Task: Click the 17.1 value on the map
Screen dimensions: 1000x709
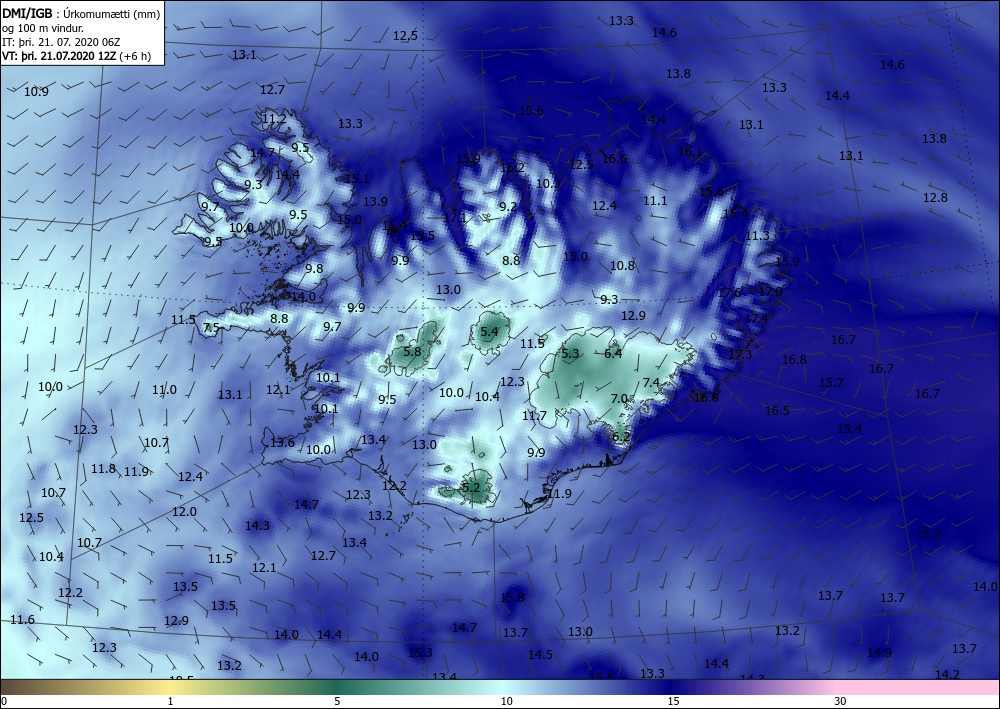Action: coord(455,217)
